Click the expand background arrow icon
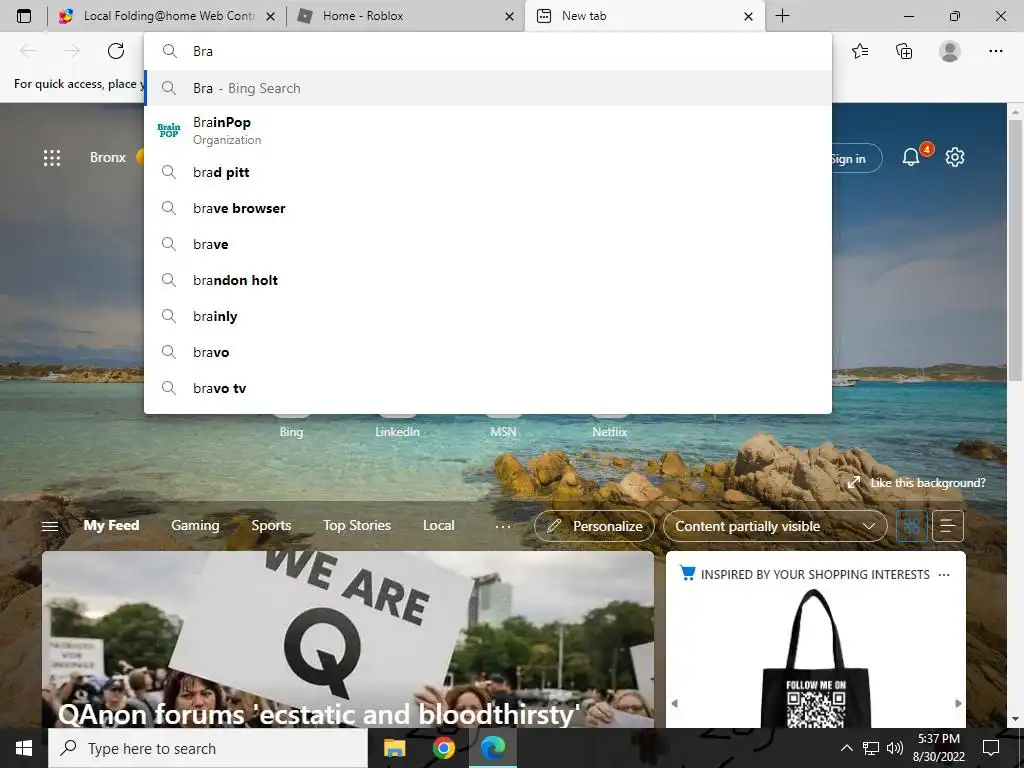 854,483
